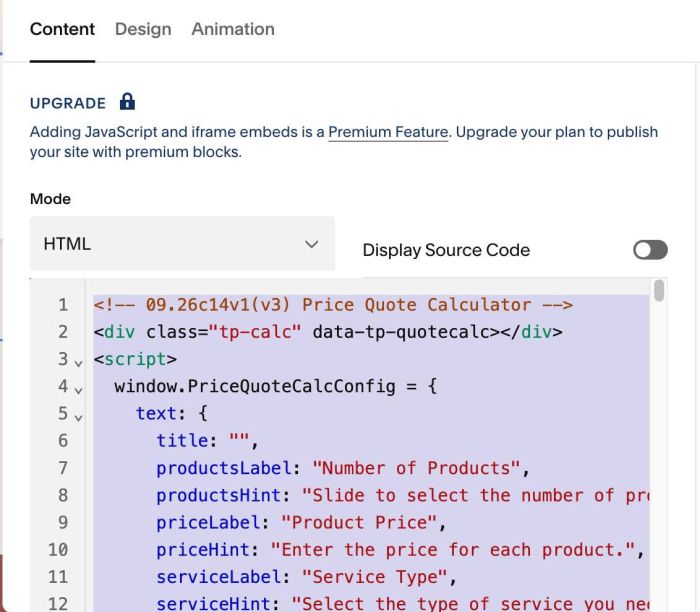Open the HTML mode dropdown
This screenshot has height=612, width=700.
pyautogui.click(x=182, y=244)
